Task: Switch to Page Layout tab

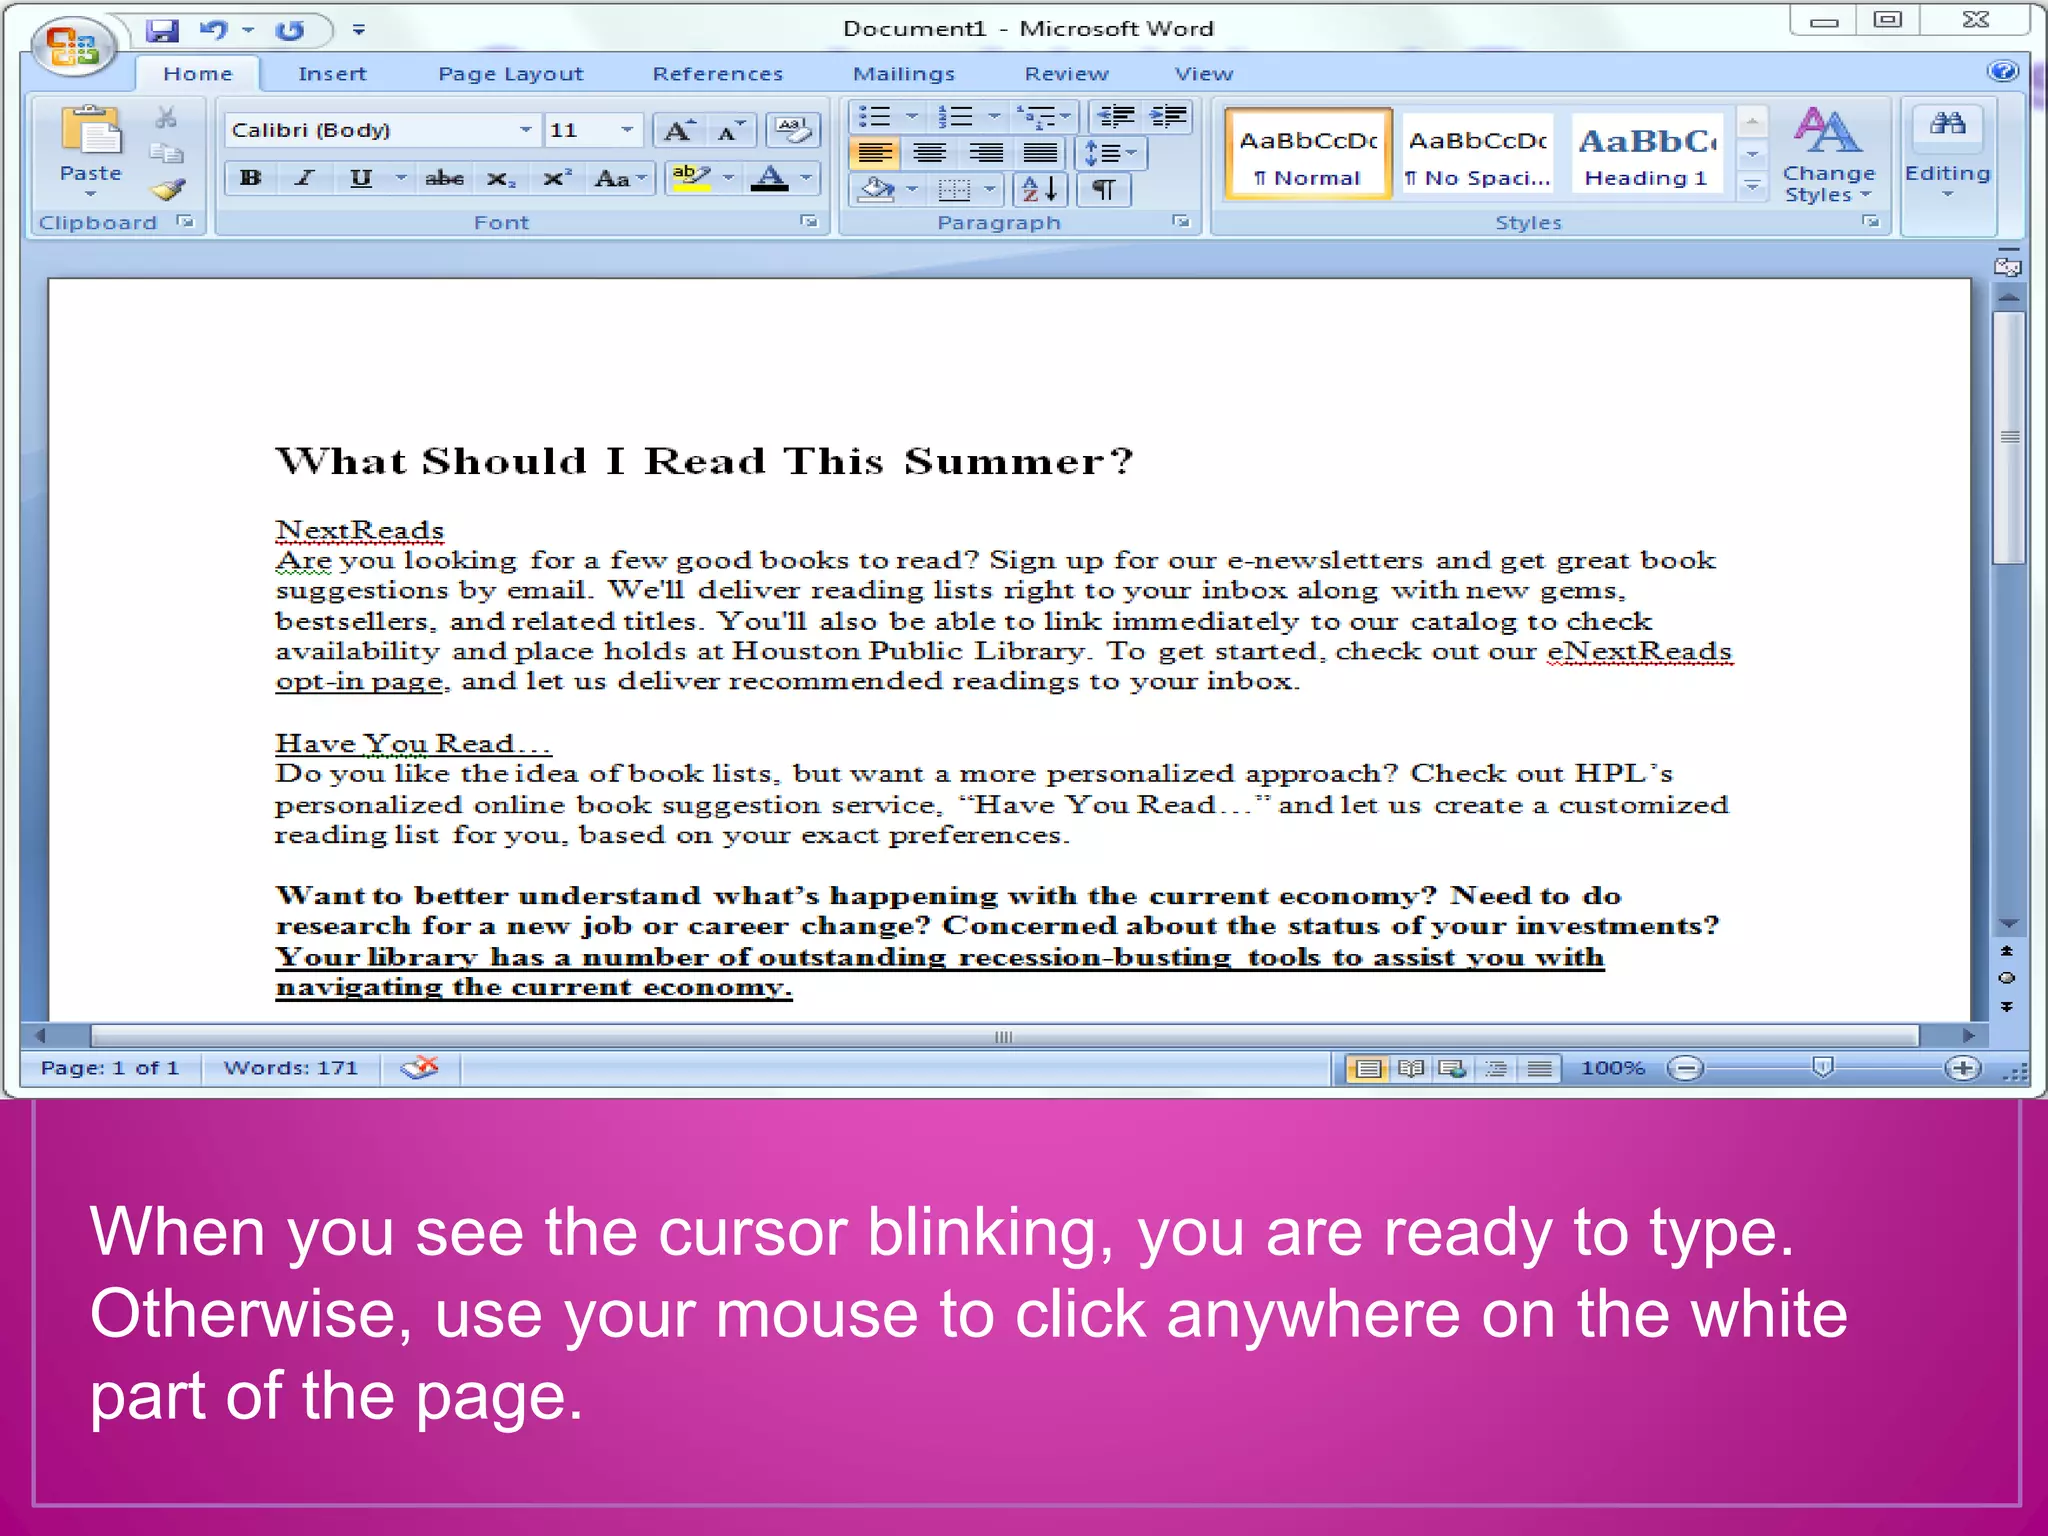Action: click(x=510, y=74)
